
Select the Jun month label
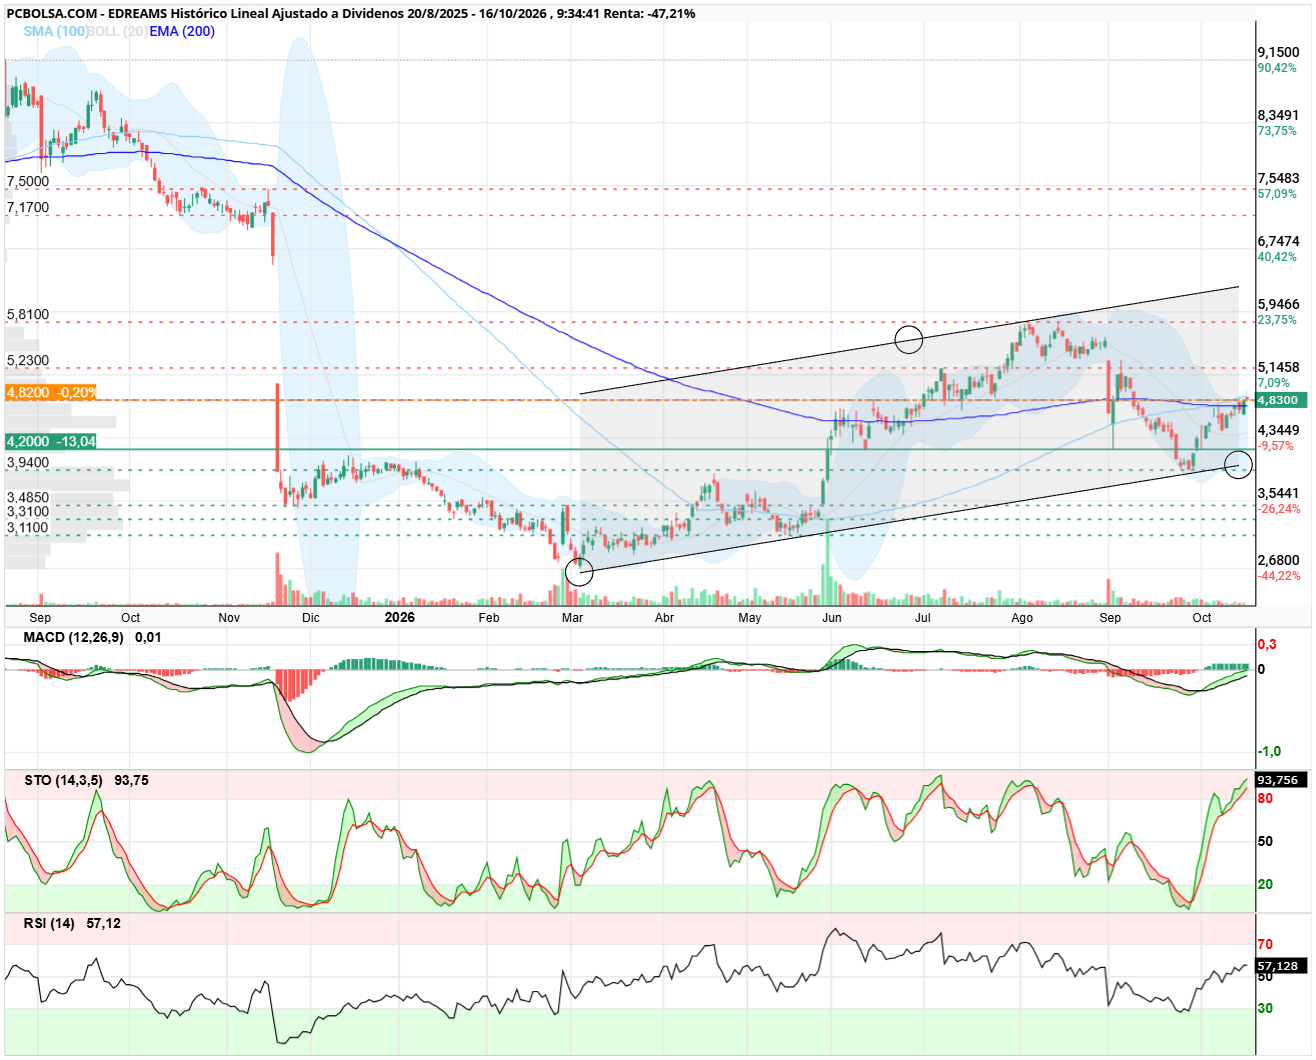tap(831, 618)
